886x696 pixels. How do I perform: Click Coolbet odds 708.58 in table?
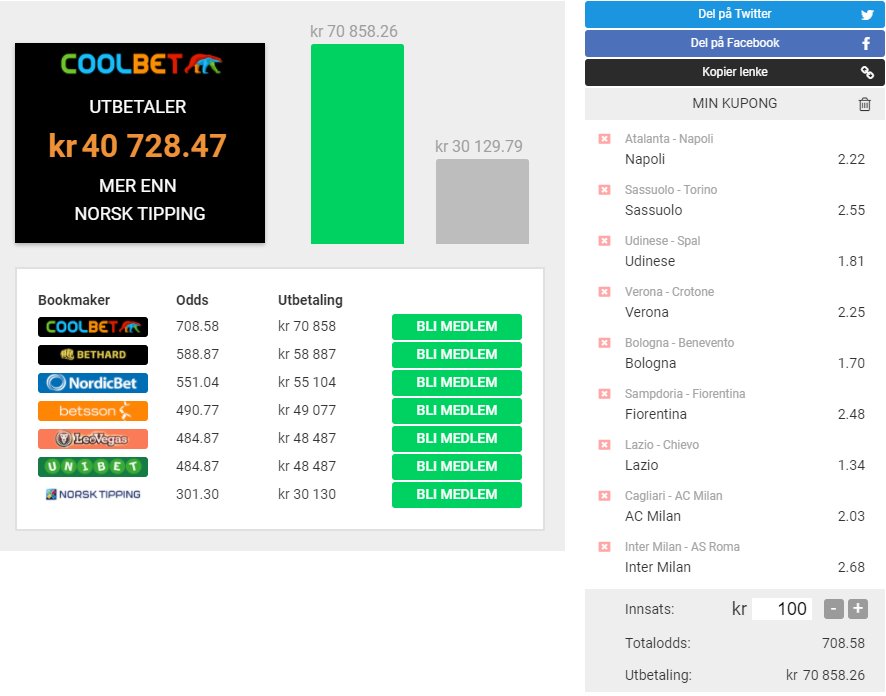click(197, 327)
